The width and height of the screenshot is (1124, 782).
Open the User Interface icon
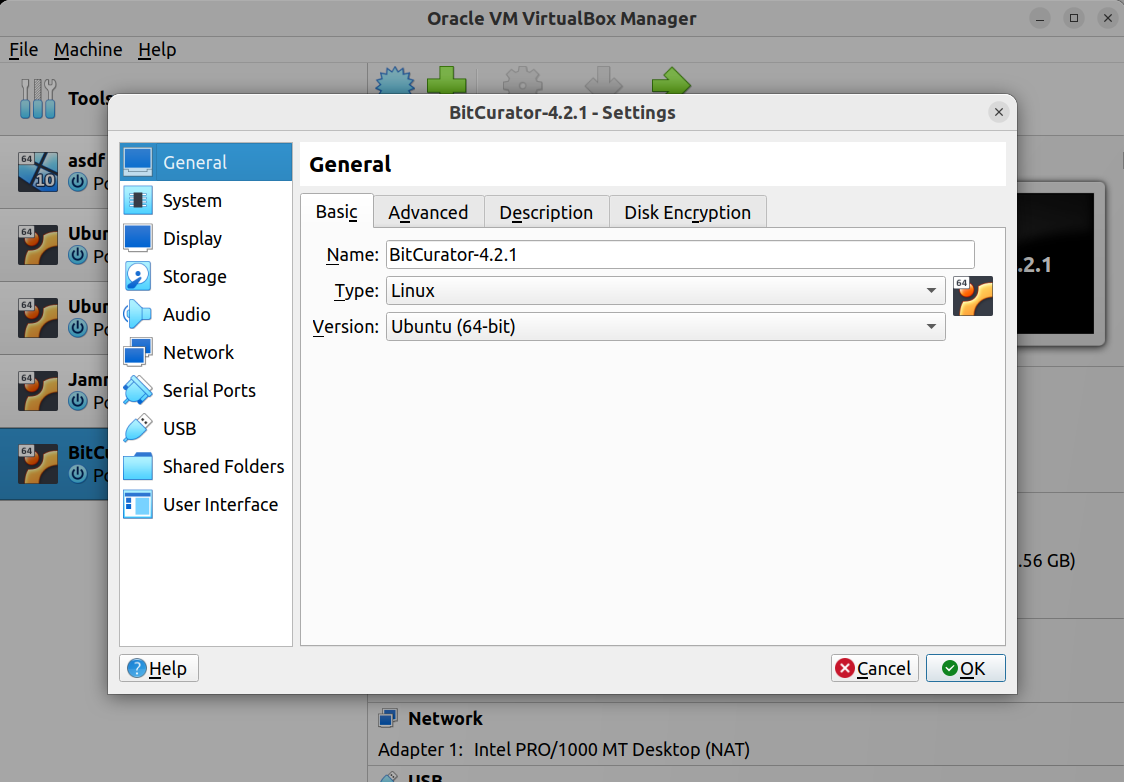click(x=138, y=505)
